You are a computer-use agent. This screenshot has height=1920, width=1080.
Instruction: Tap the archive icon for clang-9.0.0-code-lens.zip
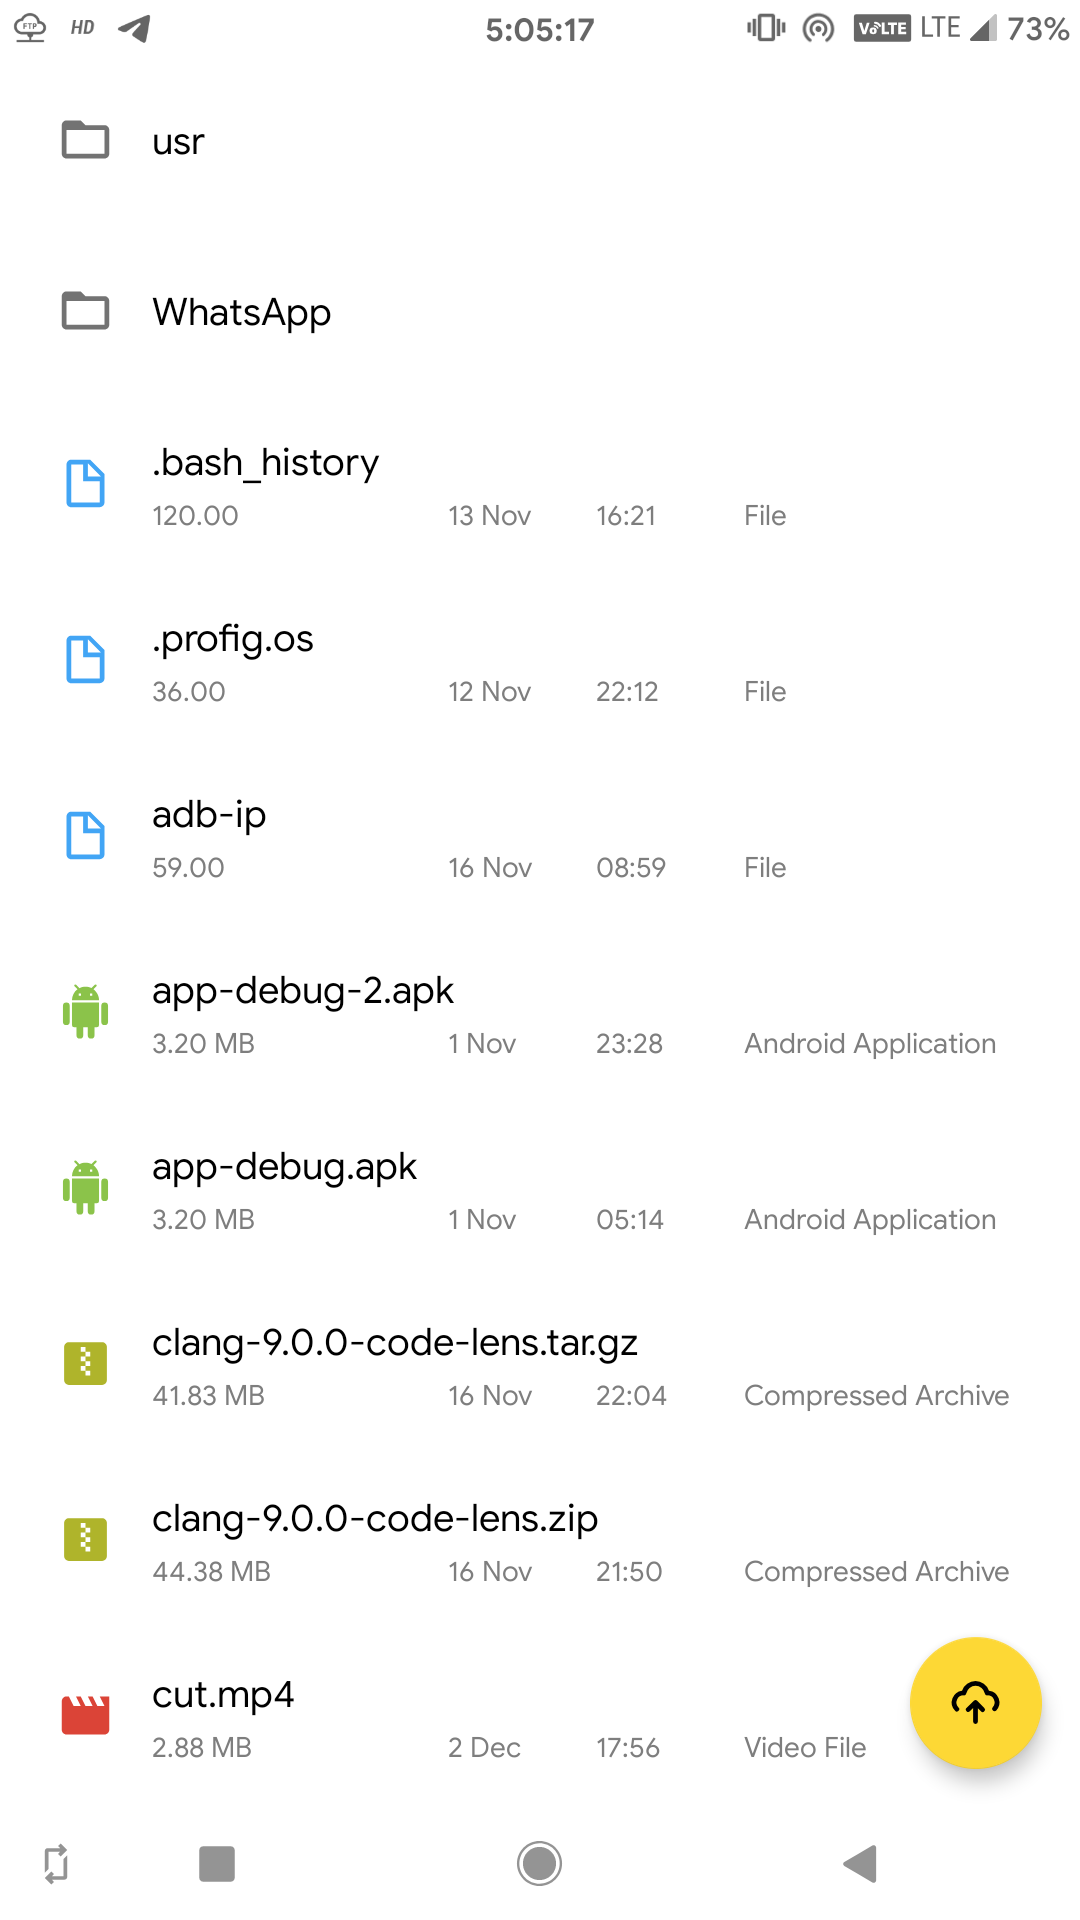tap(86, 1539)
